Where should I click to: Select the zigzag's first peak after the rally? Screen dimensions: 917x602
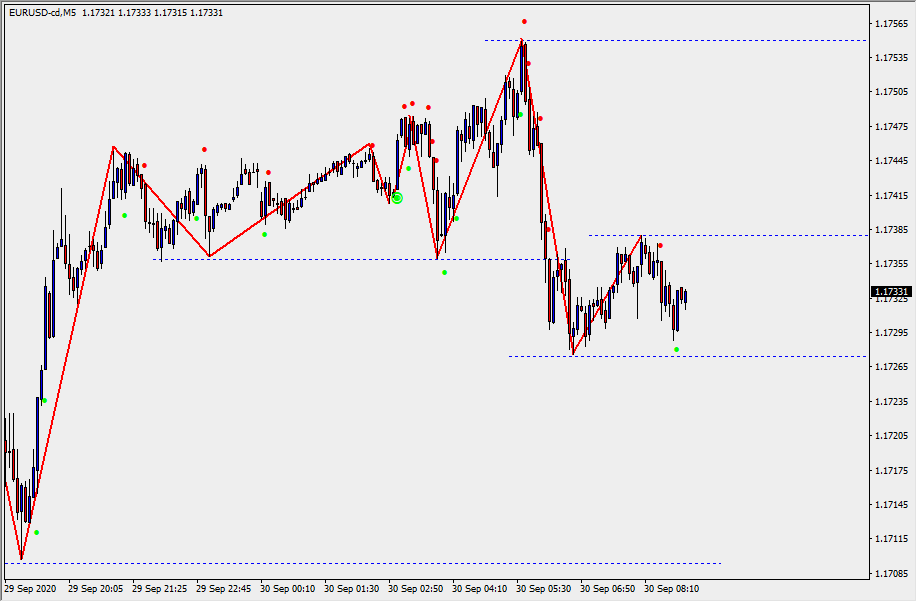(113, 147)
